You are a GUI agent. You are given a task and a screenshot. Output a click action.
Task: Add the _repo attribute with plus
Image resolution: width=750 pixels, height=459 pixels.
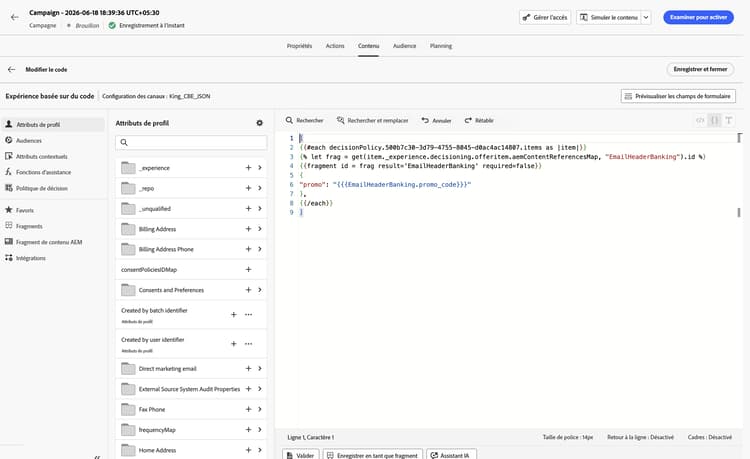click(248, 188)
